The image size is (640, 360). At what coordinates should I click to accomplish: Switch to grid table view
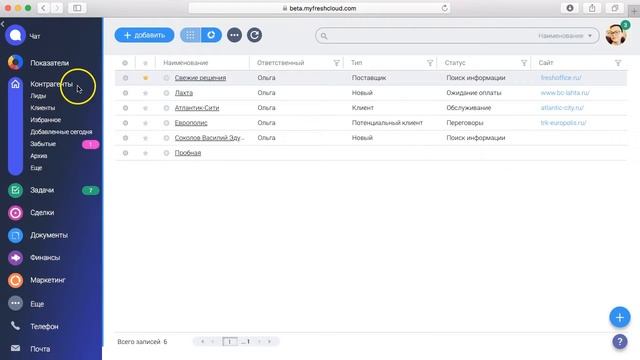pos(190,35)
